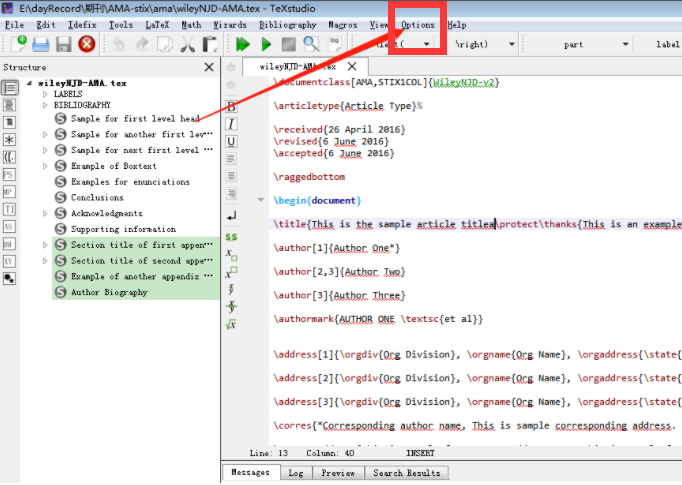Undo the last edit
682x485 pixels.
coord(118,44)
